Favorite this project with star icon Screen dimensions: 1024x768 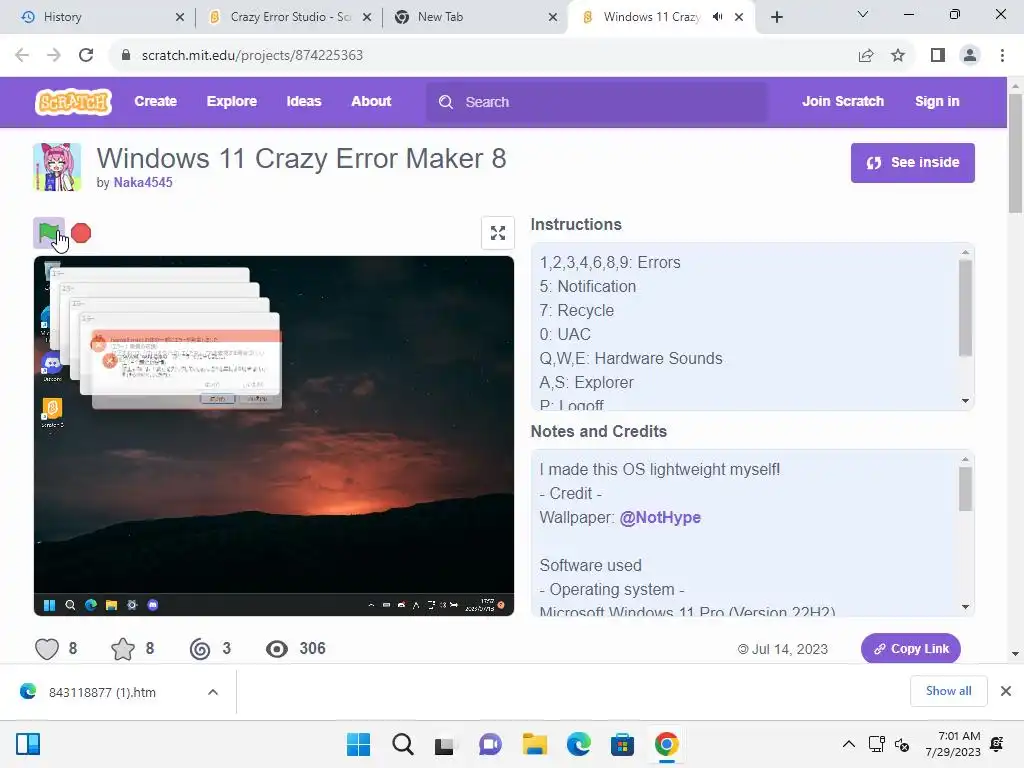[123, 648]
